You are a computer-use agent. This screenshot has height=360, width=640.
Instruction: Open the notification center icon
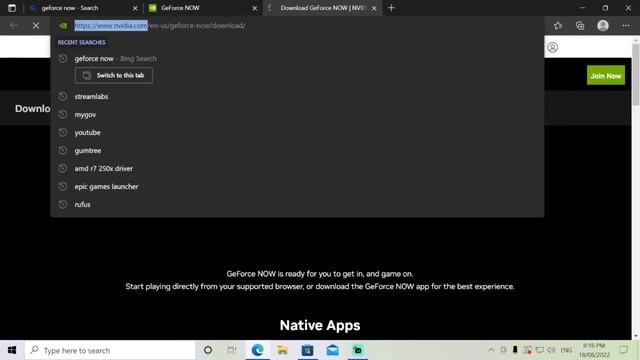(623, 350)
